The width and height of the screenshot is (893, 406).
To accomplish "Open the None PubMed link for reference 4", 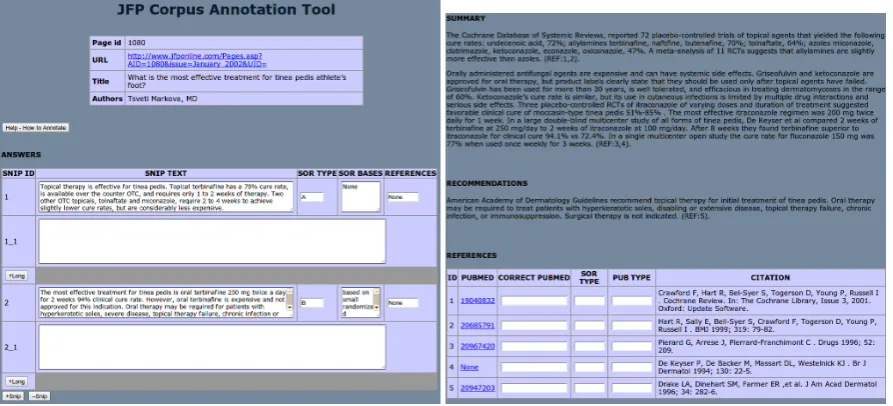I will (468, 367).
